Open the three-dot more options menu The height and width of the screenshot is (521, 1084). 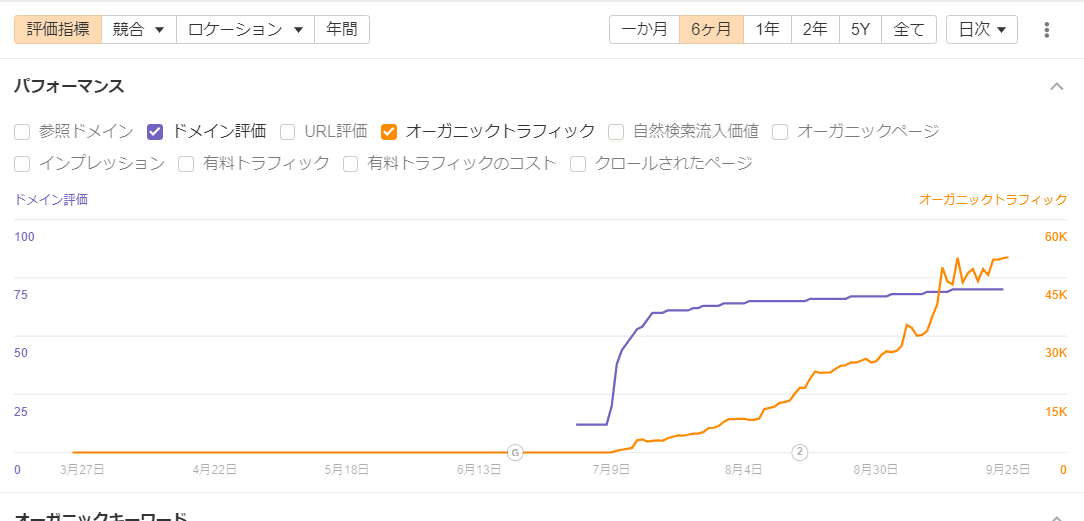pyautogui.click(x=1047, y=30)
